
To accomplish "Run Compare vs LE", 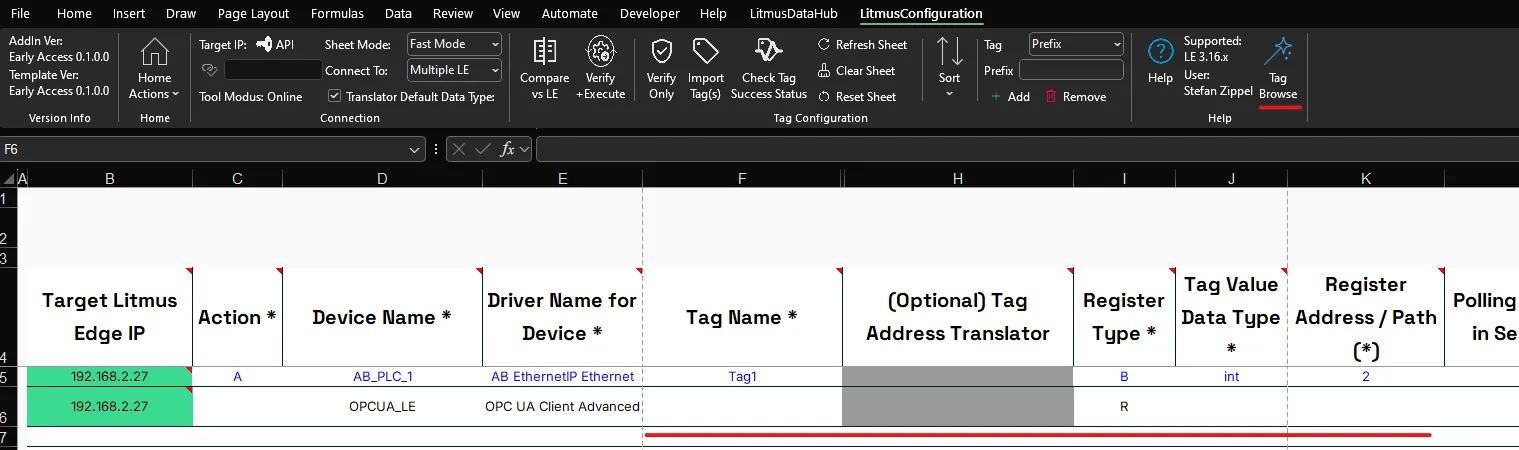I will [544, 70].
